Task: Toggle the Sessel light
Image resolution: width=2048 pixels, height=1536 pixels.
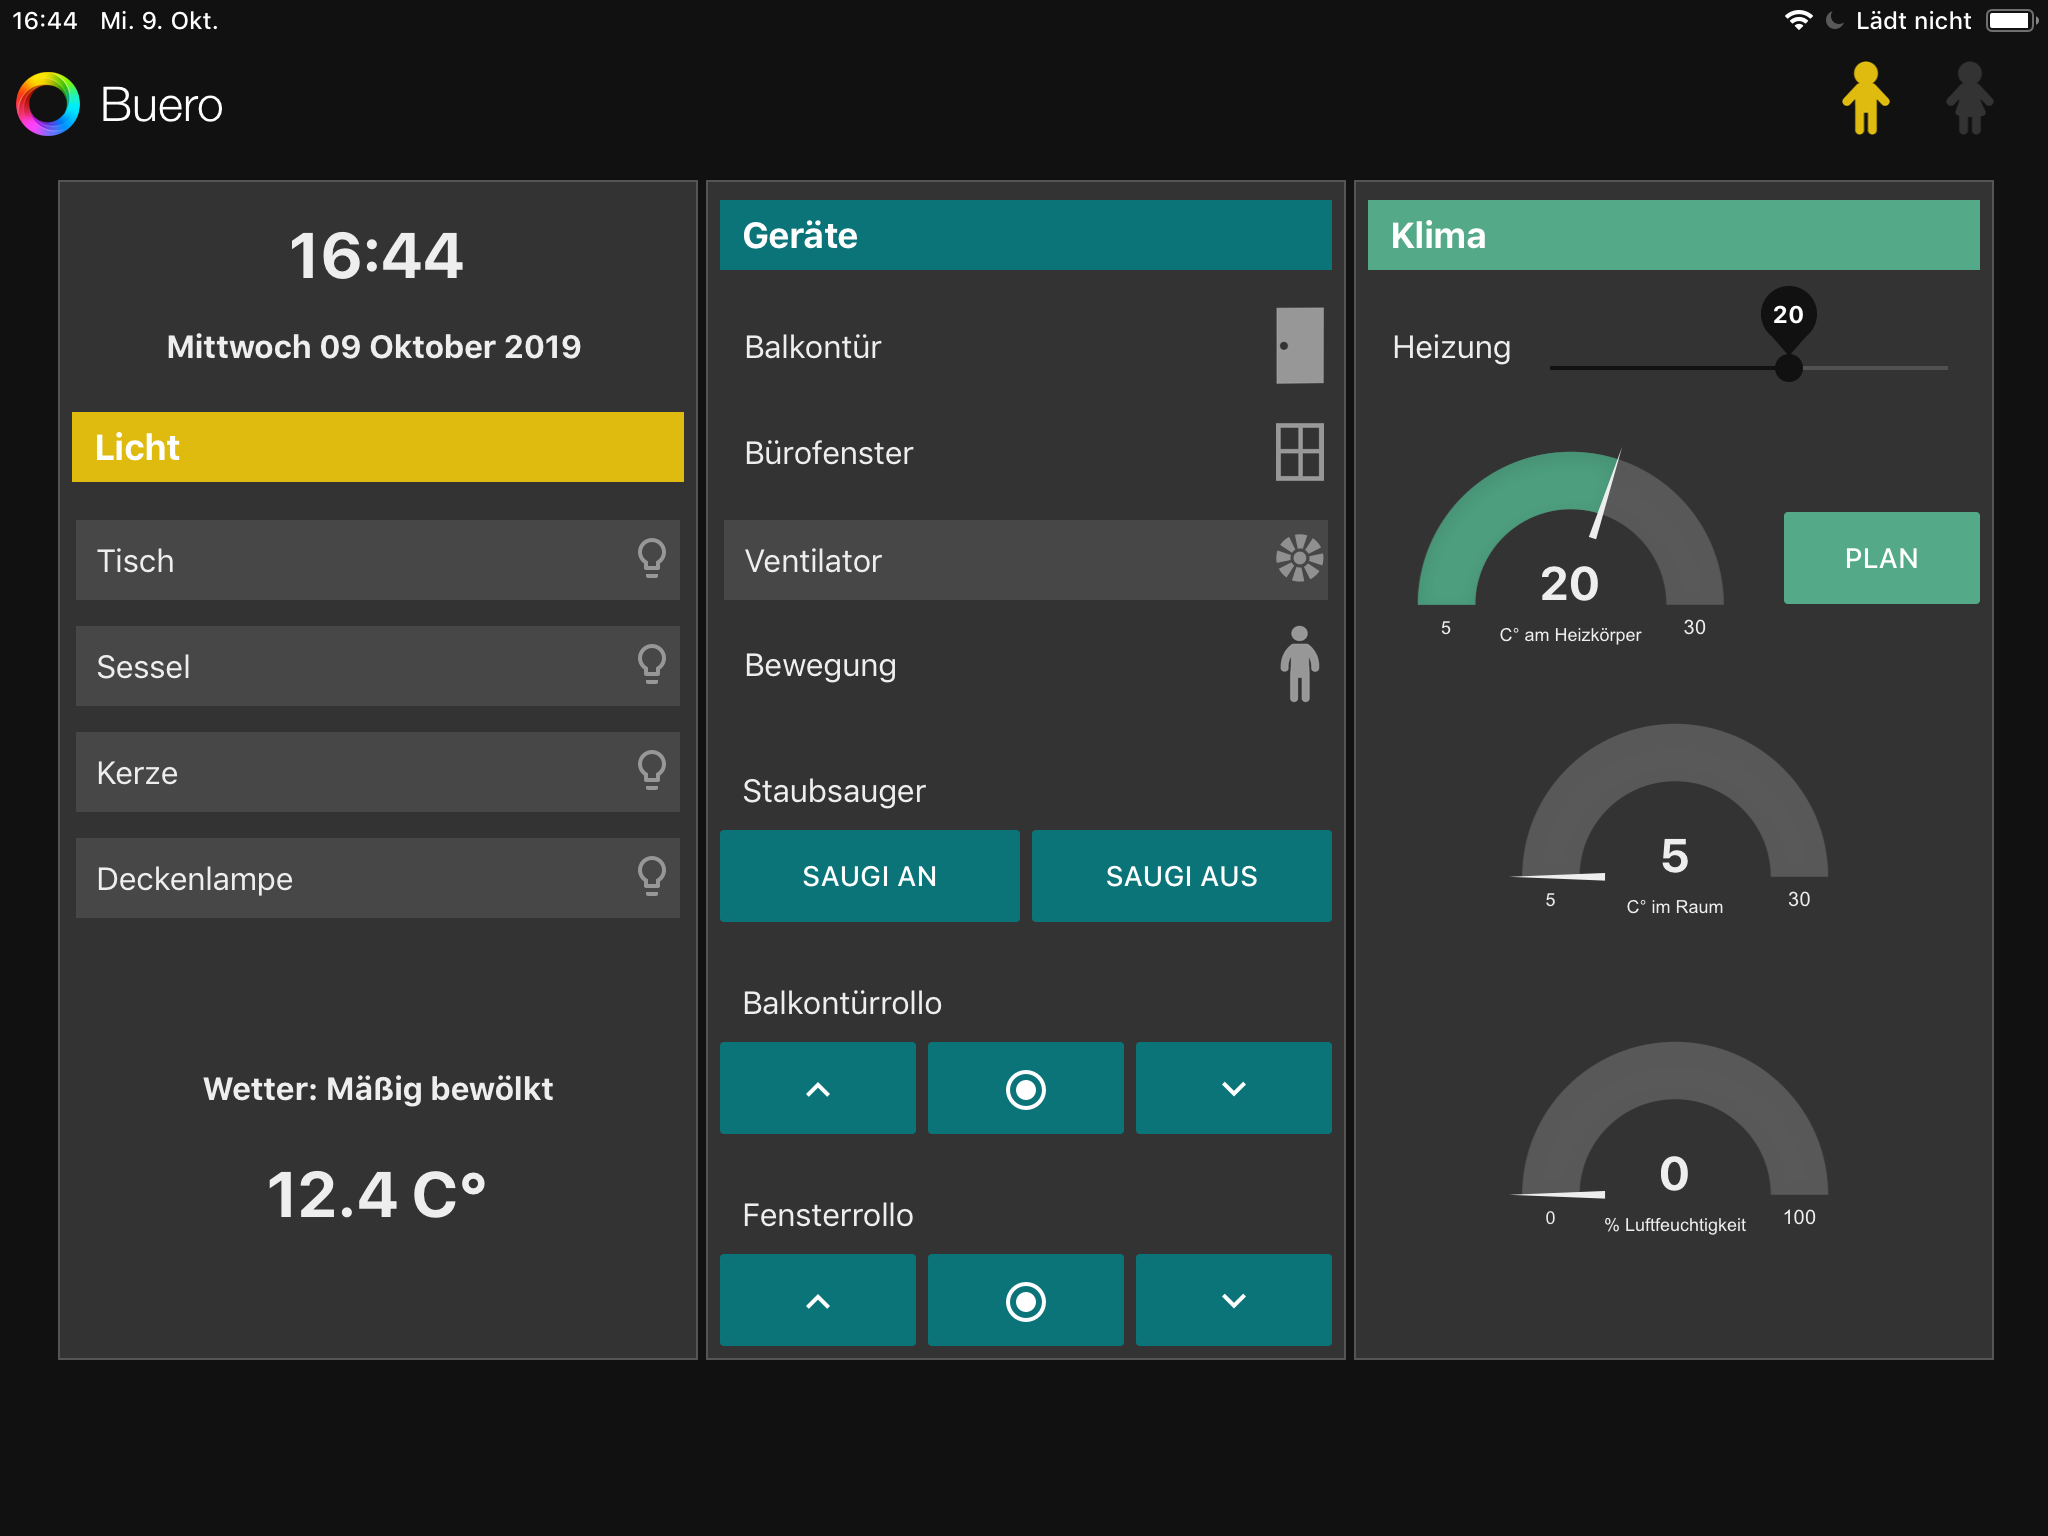Action: (378, 666)
